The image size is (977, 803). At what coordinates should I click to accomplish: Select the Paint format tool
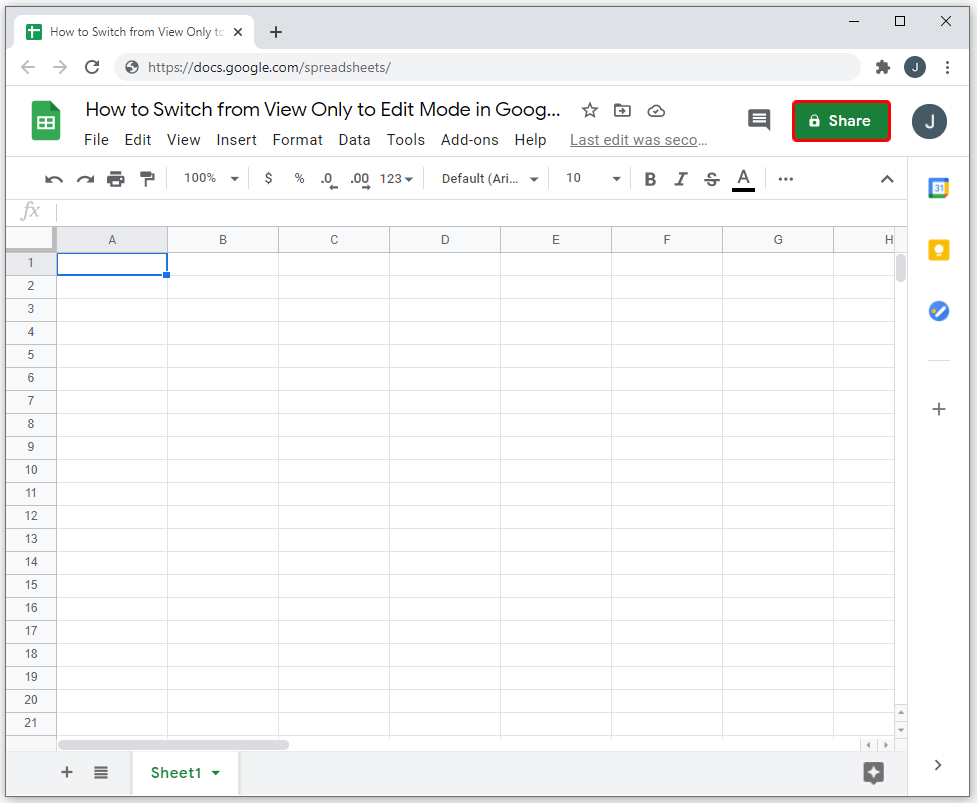tap(147, 179)
